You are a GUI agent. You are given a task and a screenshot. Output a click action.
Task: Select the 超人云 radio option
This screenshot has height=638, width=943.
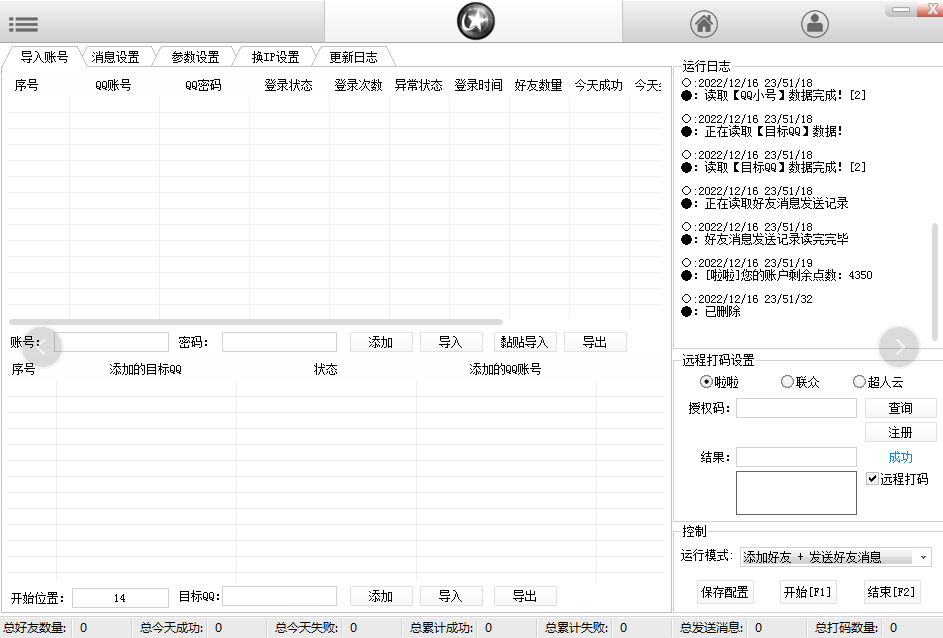878,382
